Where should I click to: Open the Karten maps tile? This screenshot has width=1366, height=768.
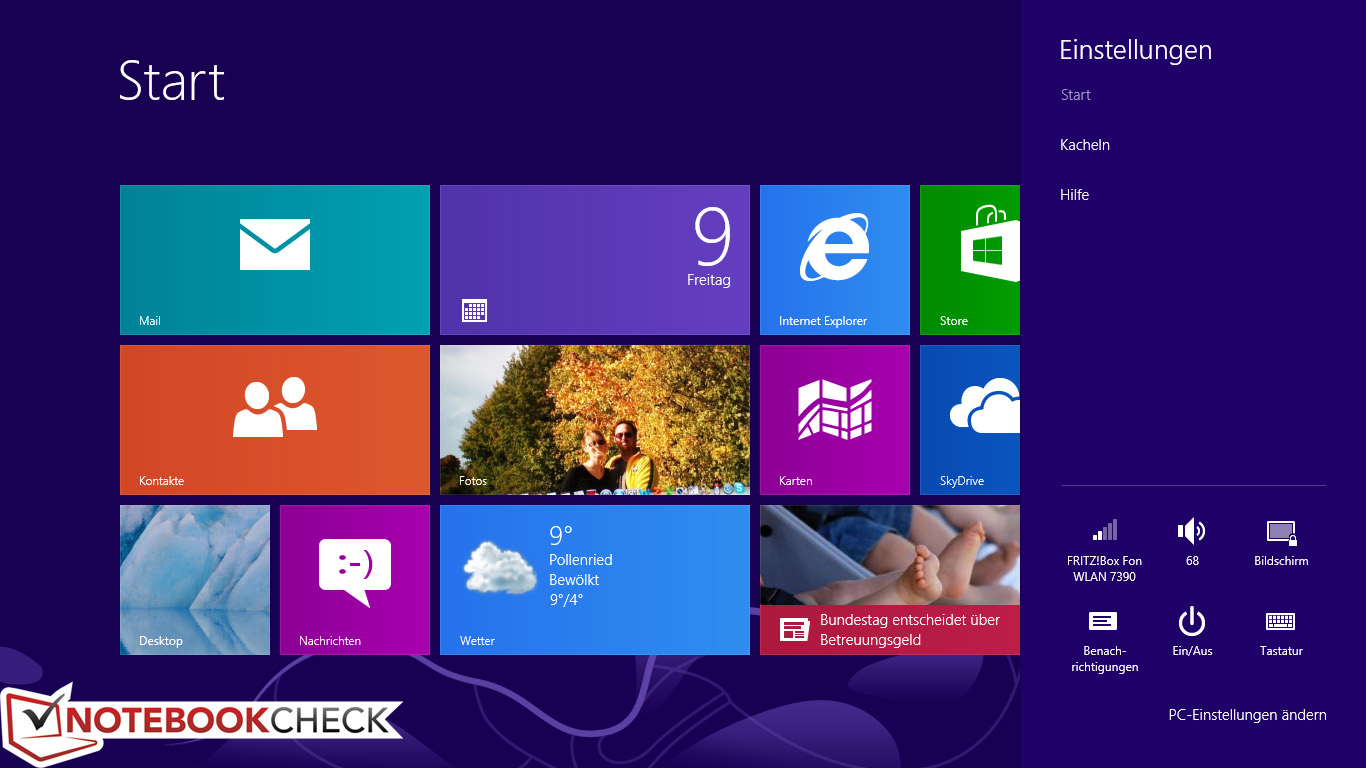click(835, 420)
